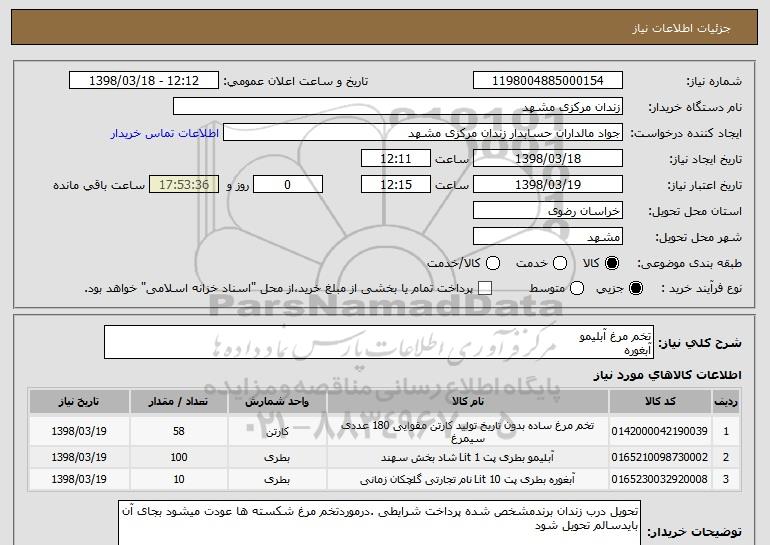This screenshot has height=545, width=770.
Task: Click the creation date field 1398/03/18
Action: pyautogui.click(x=548, y=159)
